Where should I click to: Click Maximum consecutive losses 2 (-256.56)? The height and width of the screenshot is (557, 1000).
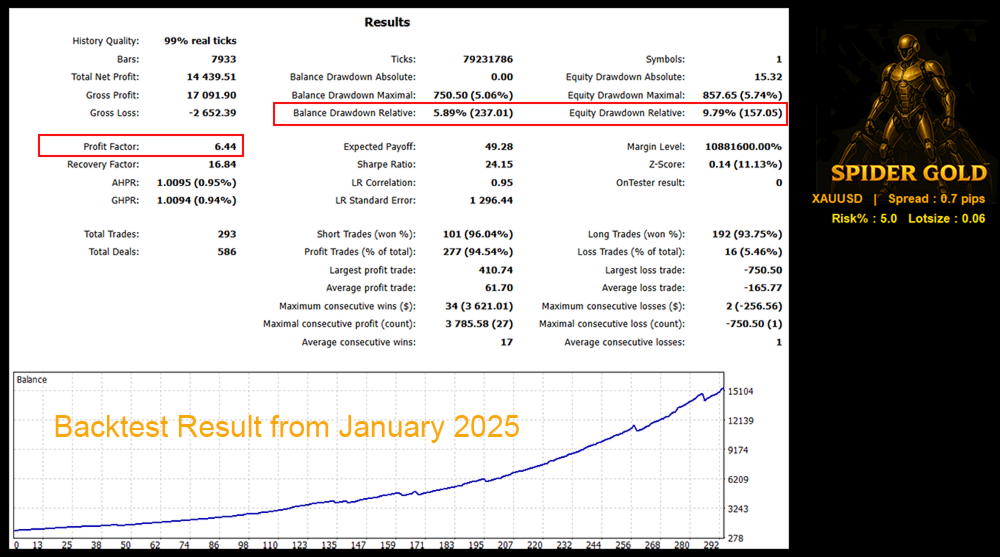[x=754, y=306]
